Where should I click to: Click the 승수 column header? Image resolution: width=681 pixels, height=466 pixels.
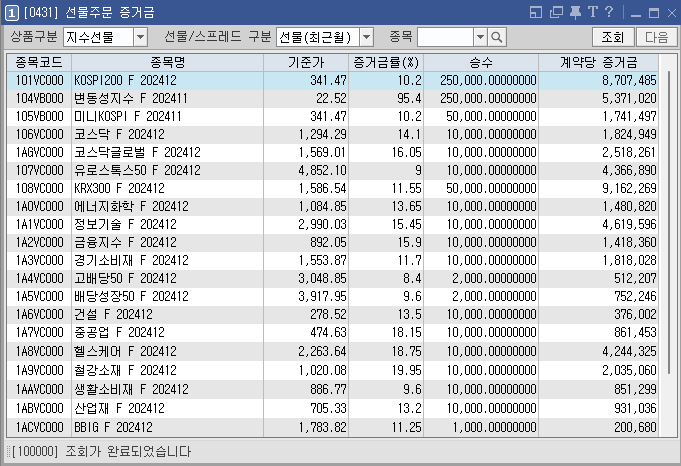pos(481,63)
